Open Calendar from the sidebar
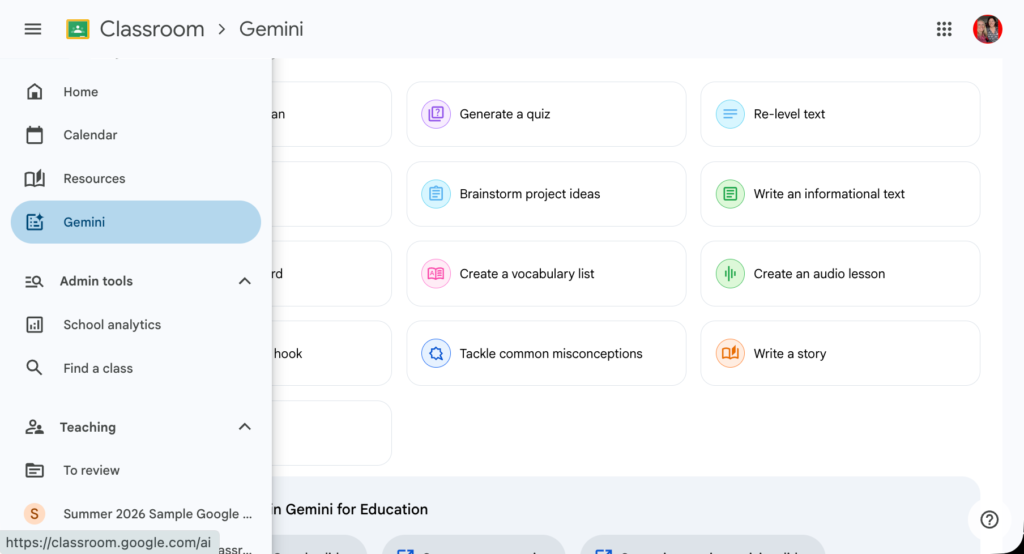This screenshot has height=554, width=1024. 136,135
